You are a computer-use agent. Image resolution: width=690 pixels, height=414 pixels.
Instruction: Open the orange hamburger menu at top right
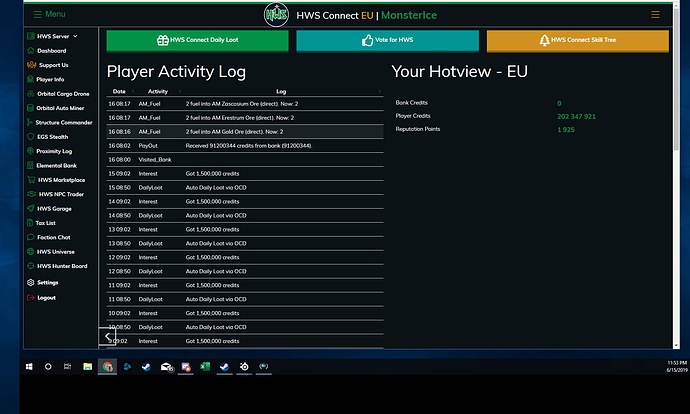pos(655,15)
